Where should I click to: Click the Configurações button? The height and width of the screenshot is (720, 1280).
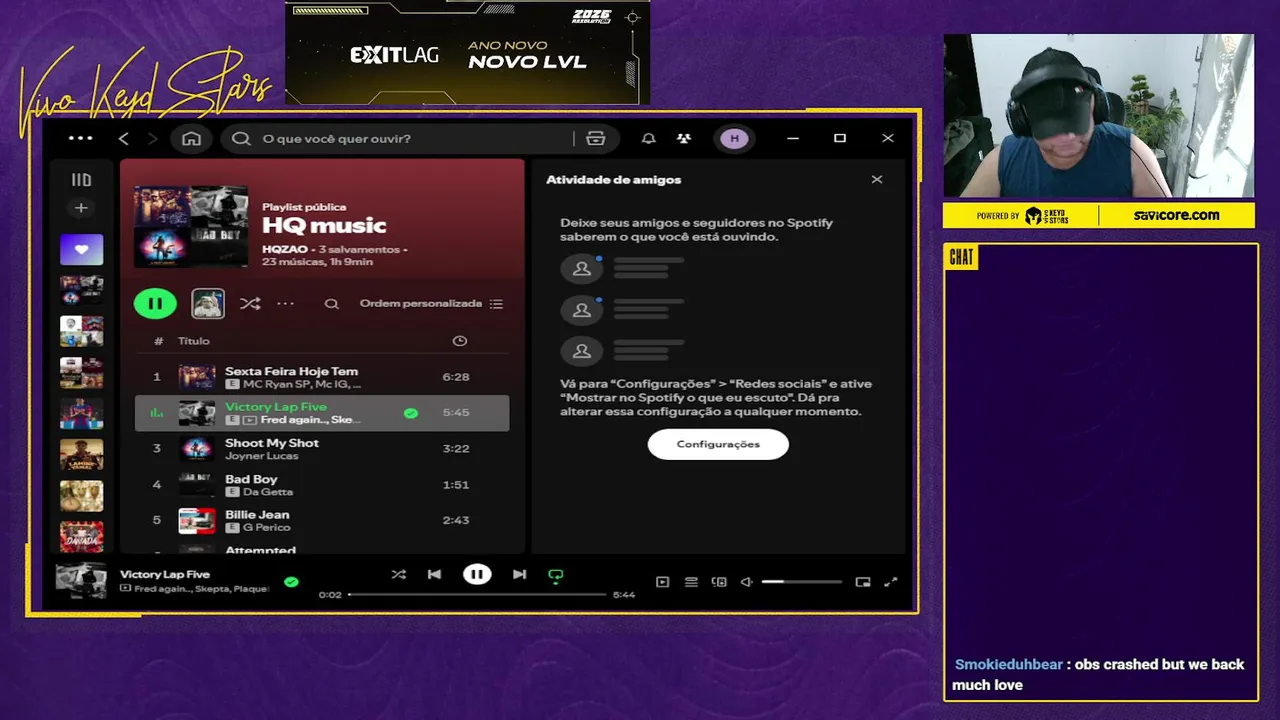pos(718,444)
